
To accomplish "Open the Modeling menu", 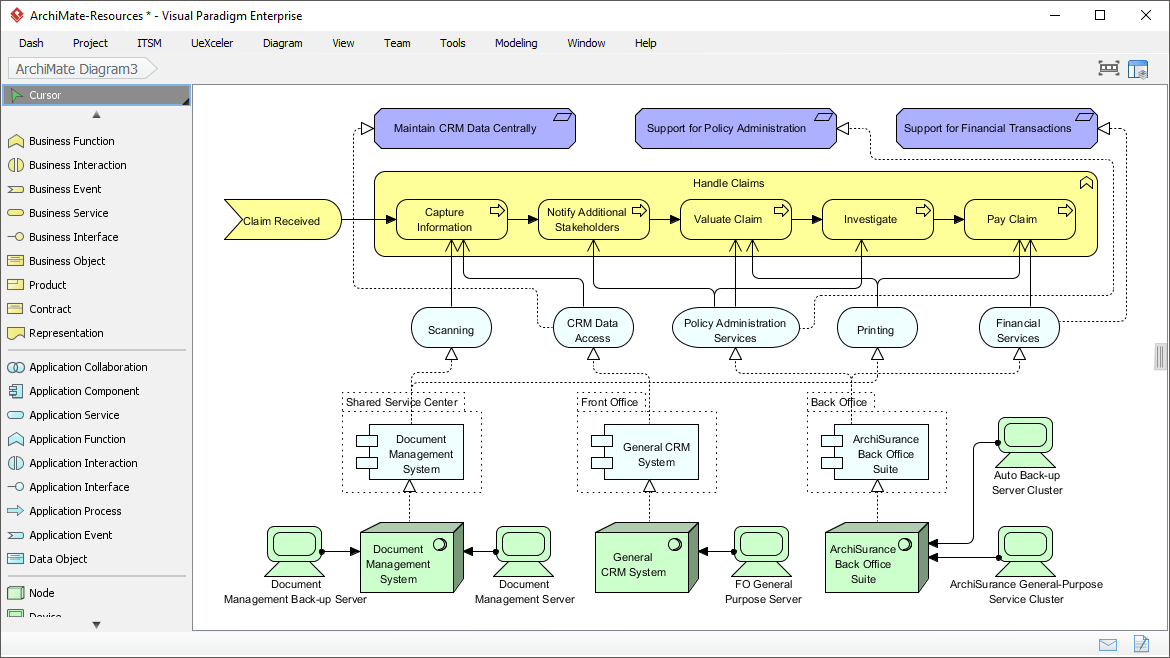I will coord(515,43).
